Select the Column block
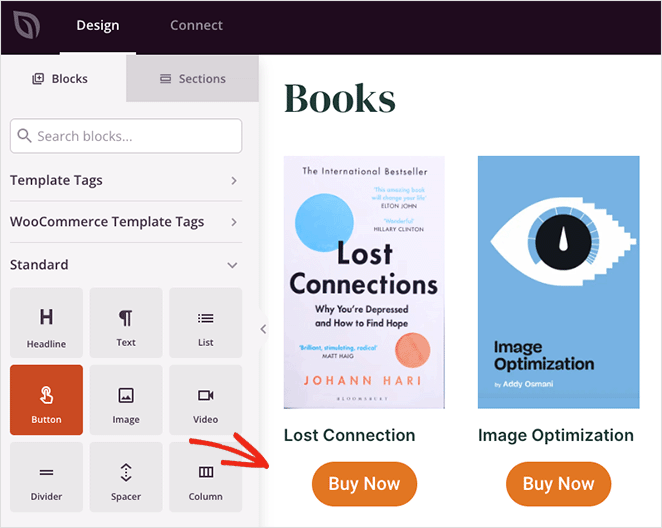The height and width of the screenshot is (528, 662). [206, 477]
